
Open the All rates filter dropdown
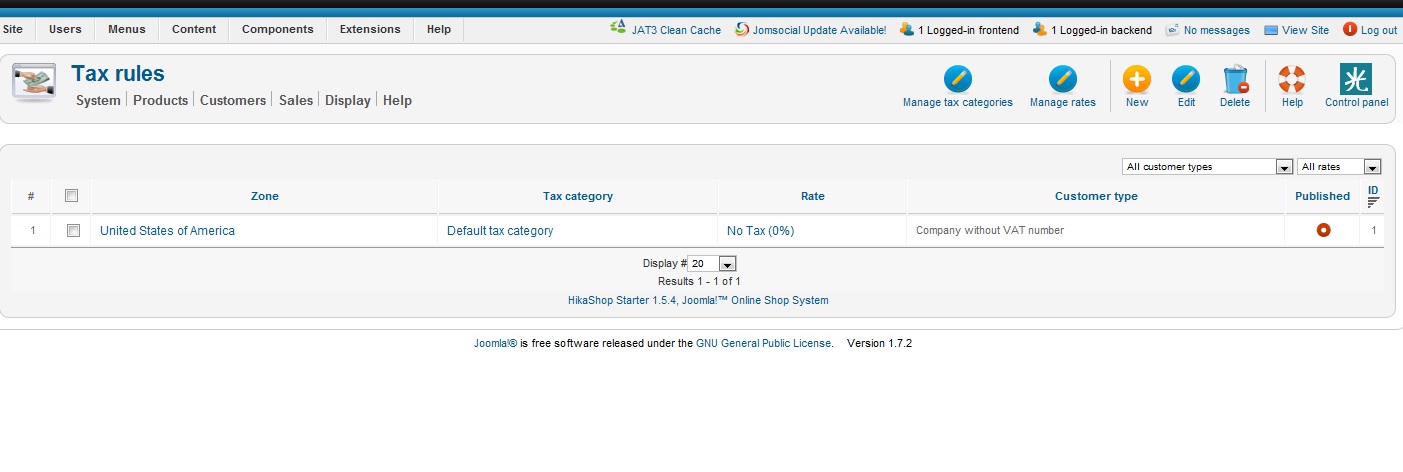1339,167
